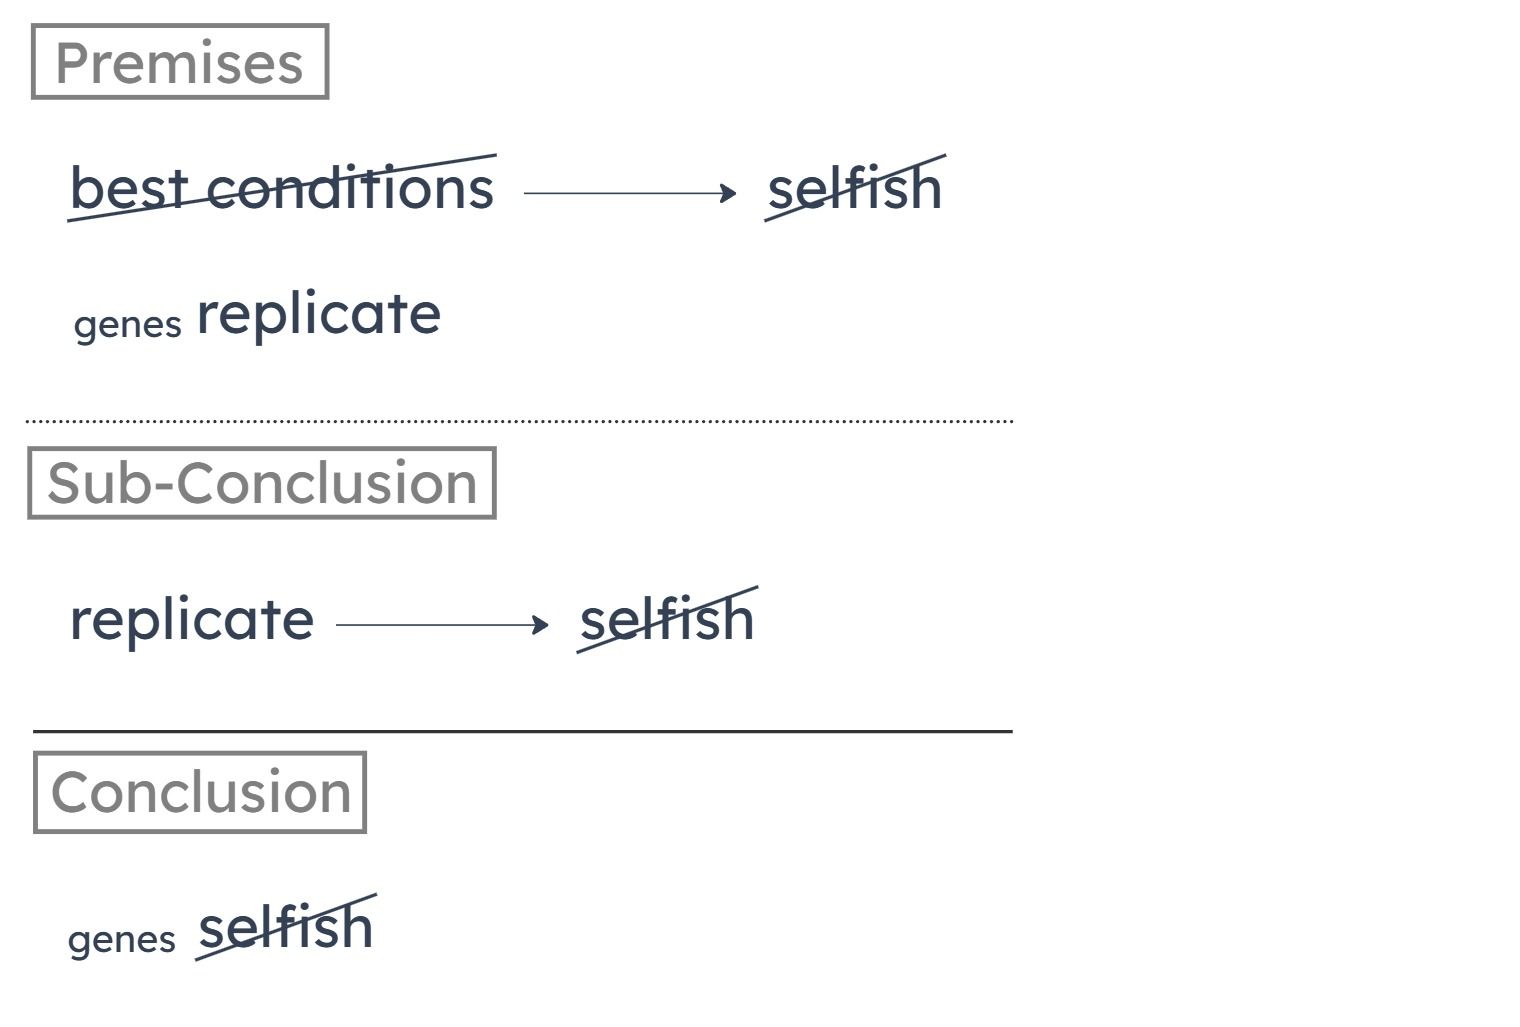The image size is (1520, 1027).
Task: Select crossed-out 'selfish' in Sub-Conclusion
Action: click(x=667, y=620)
